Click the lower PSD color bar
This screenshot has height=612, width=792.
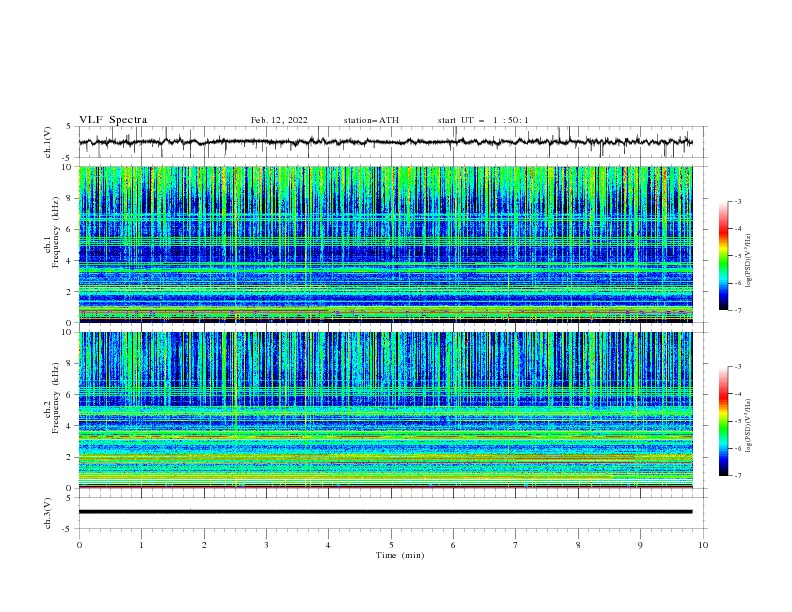click(x=723, y=421)
